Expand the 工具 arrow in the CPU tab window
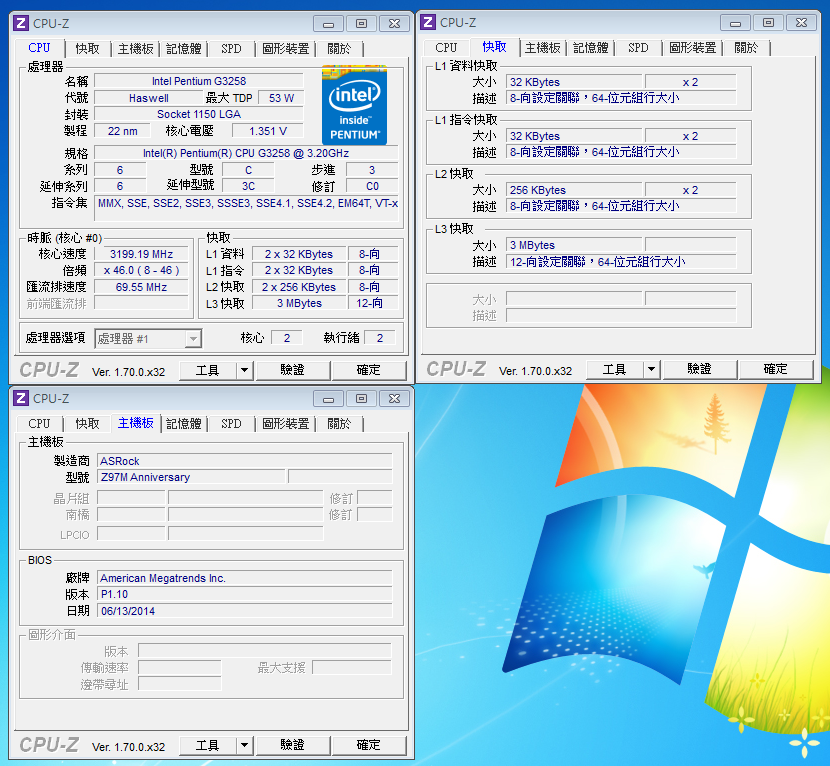The width and height of the screenshot is (830, 766). point(245,370)
